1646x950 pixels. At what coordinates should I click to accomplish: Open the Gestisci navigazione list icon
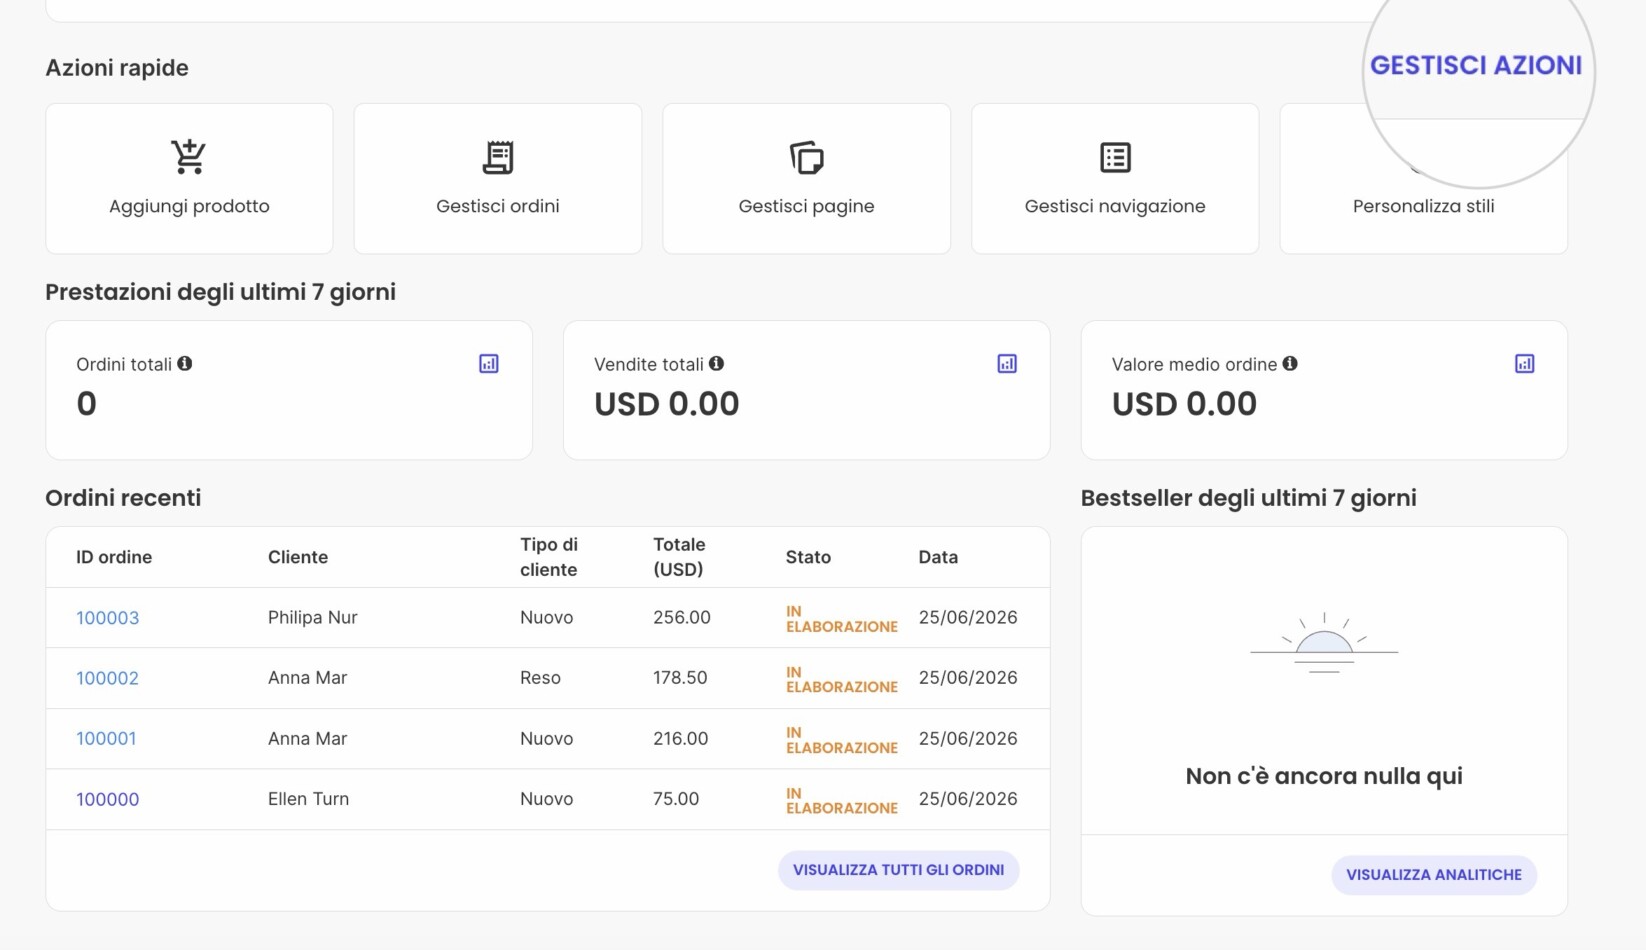pos(1115,157)
